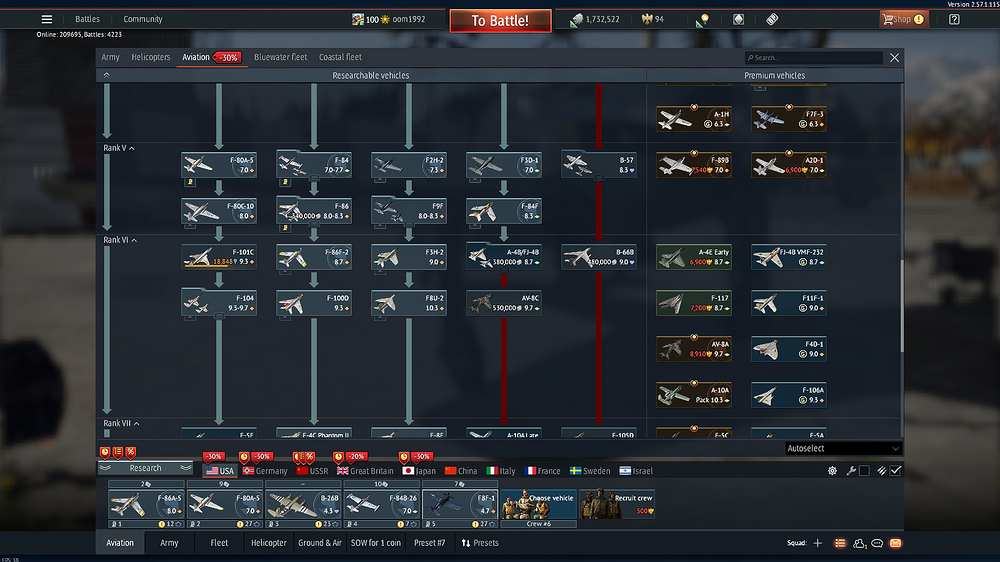Image resolution: width=1000 pixels, height=562 pixels.
Task: Switch to Coastal fleet tab
Action: pos(340,57)
